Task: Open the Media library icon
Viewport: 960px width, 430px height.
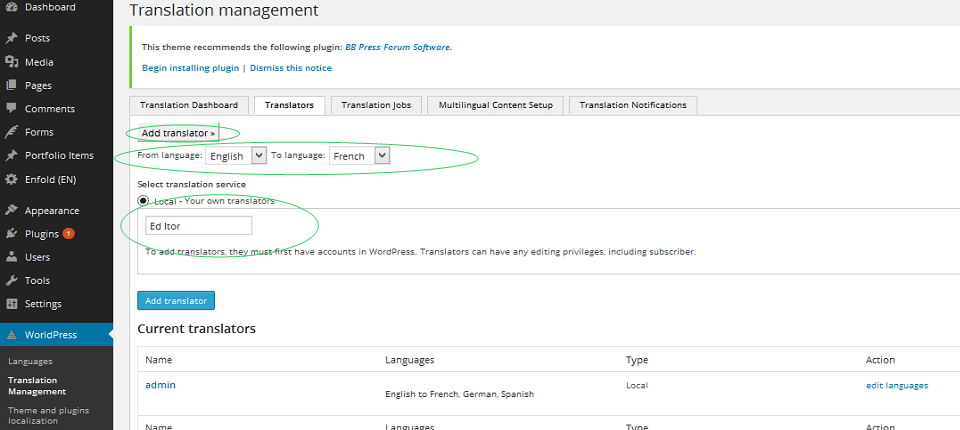Action: [11, 62]
